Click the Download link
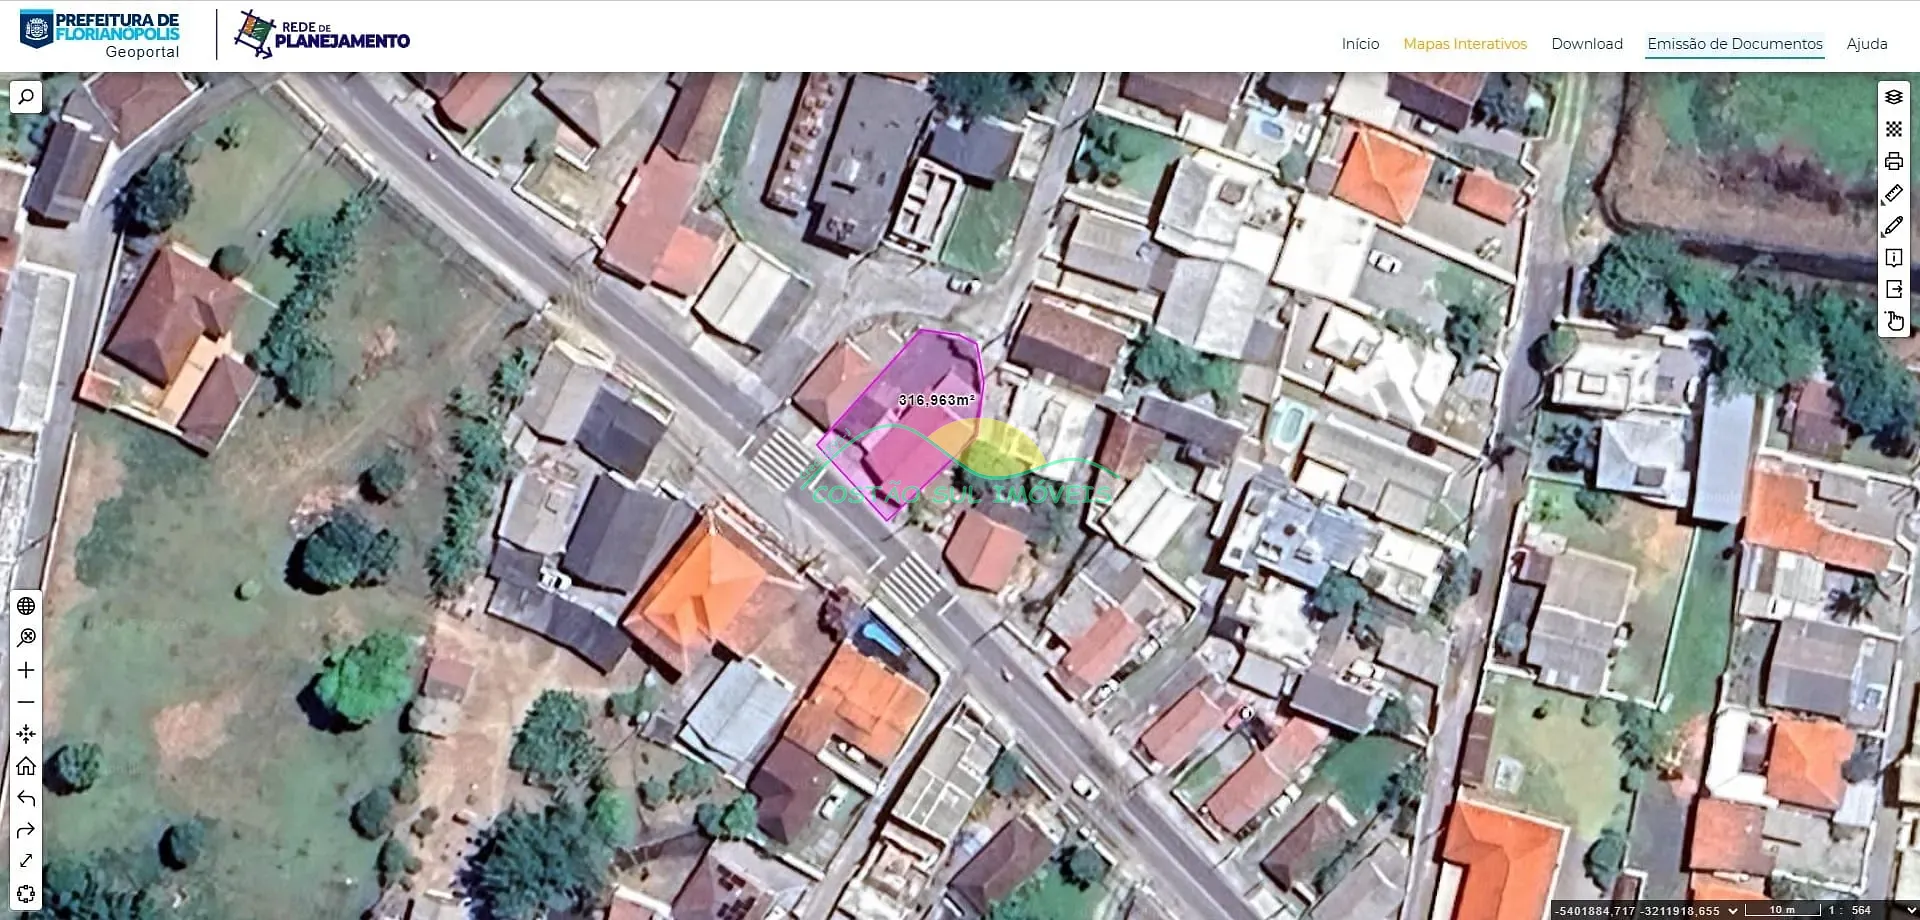 click(x=1586, y=44)
